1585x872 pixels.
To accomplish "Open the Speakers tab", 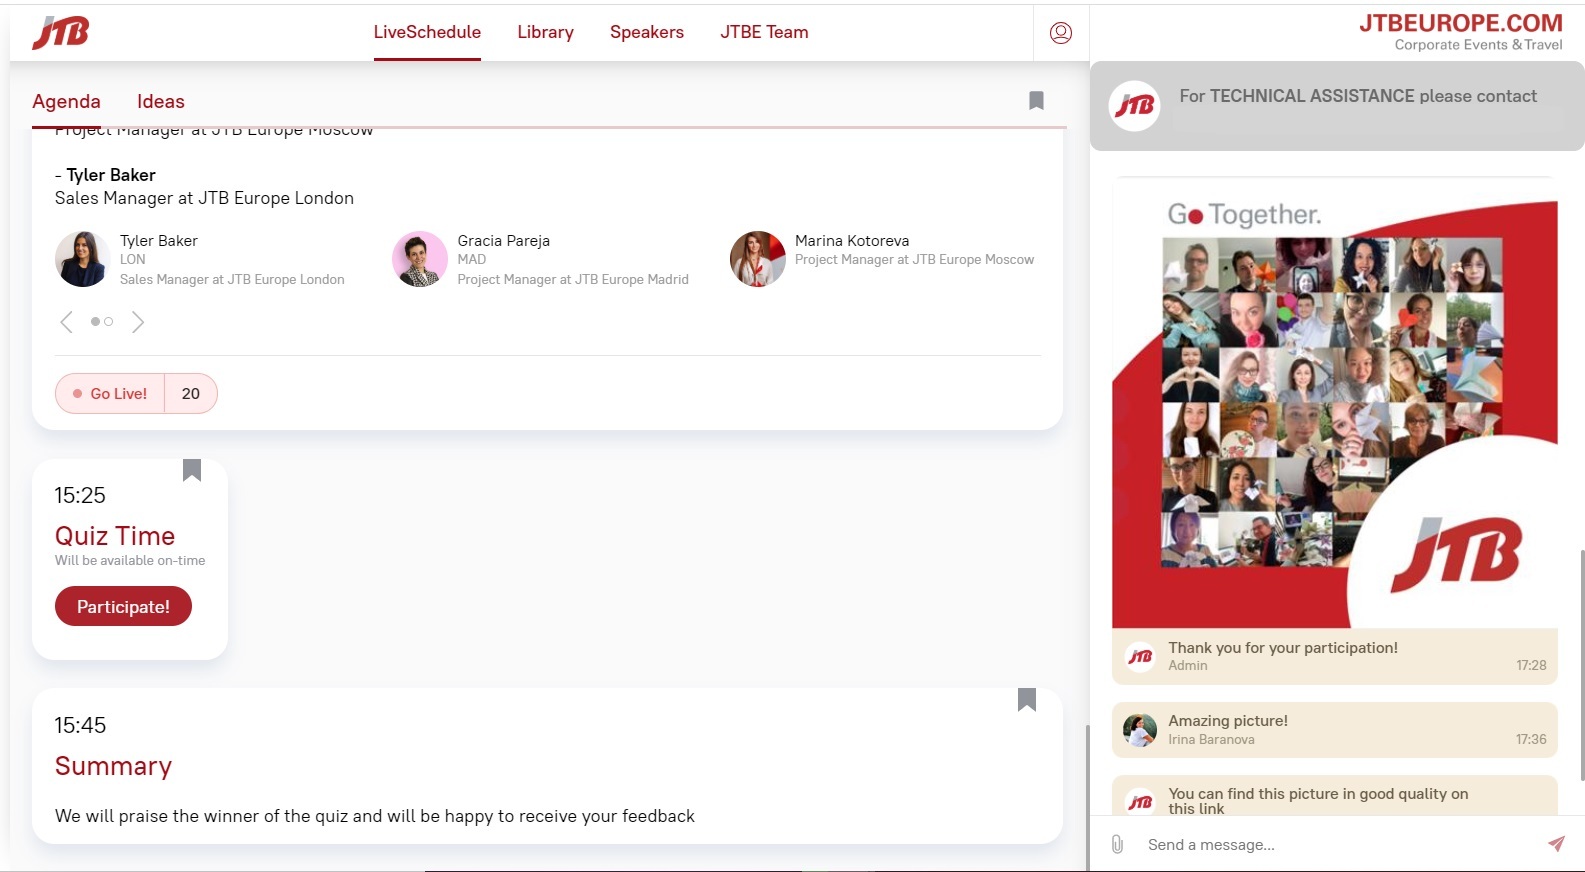I will (647, 32).
